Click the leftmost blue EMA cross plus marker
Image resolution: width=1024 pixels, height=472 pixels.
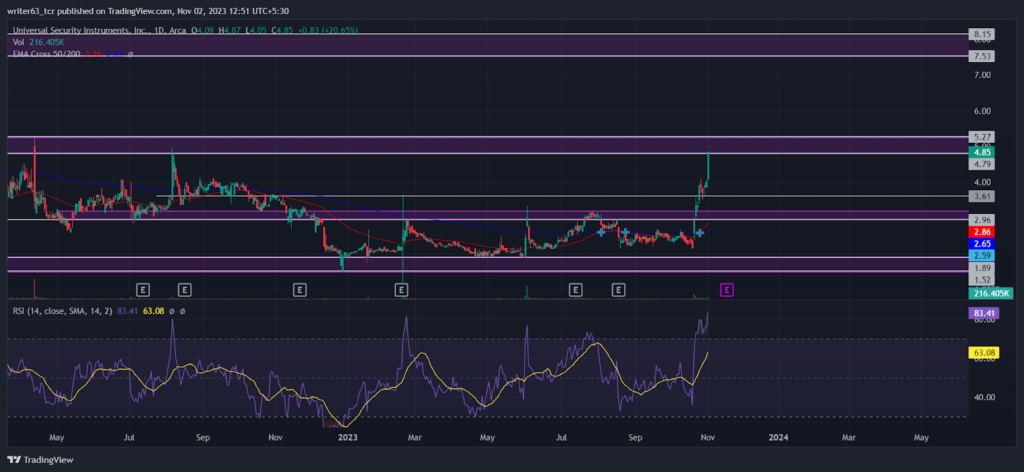[600, 232]
